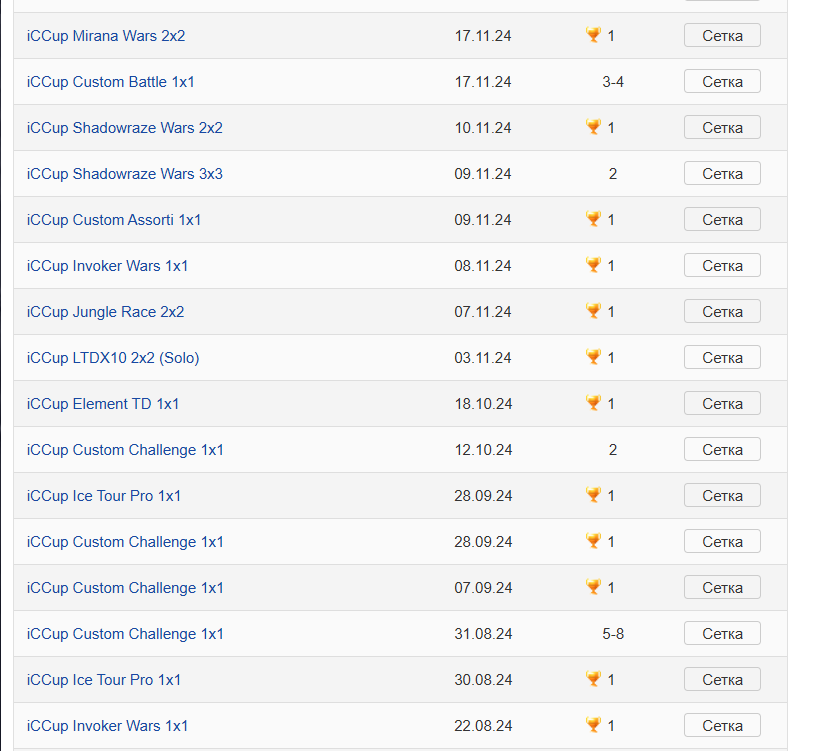Click date 18.10.24
The height and width of the screenshot is (751, 835).
pyautogui.click(x=483, y=404)
